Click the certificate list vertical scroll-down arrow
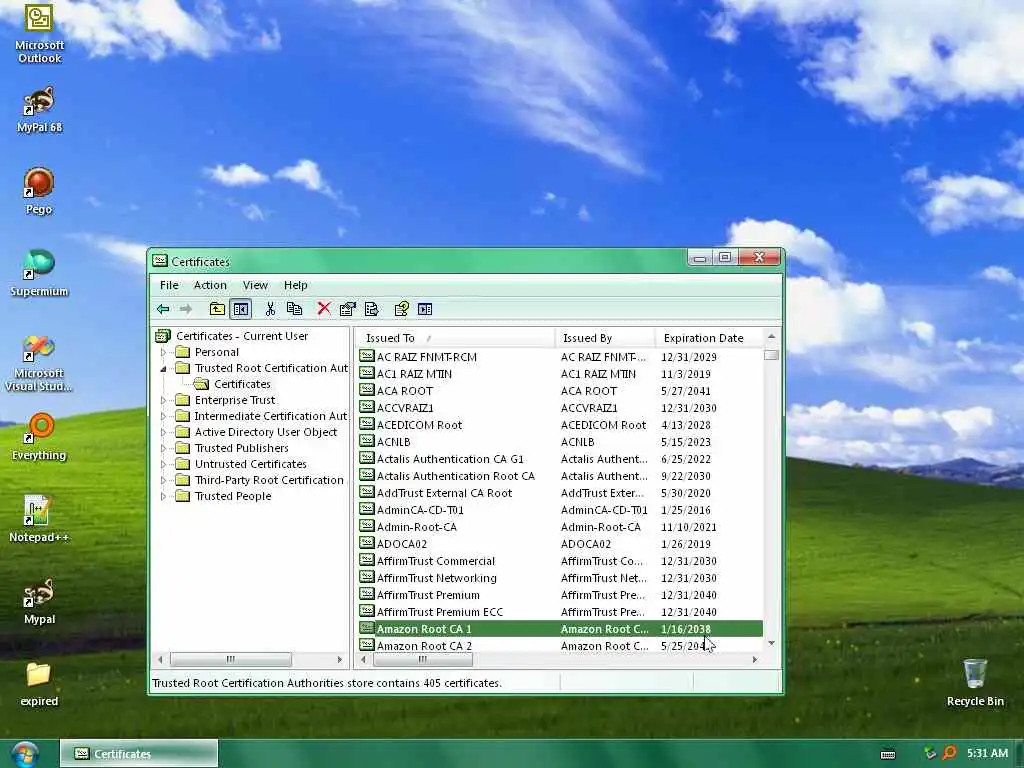Screen dimensions: 1024x768 (x=771, y=643)
